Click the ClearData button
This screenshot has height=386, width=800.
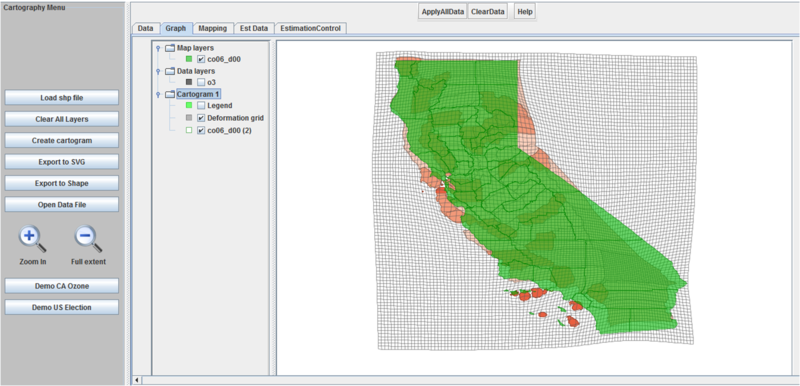pos(488,11)
